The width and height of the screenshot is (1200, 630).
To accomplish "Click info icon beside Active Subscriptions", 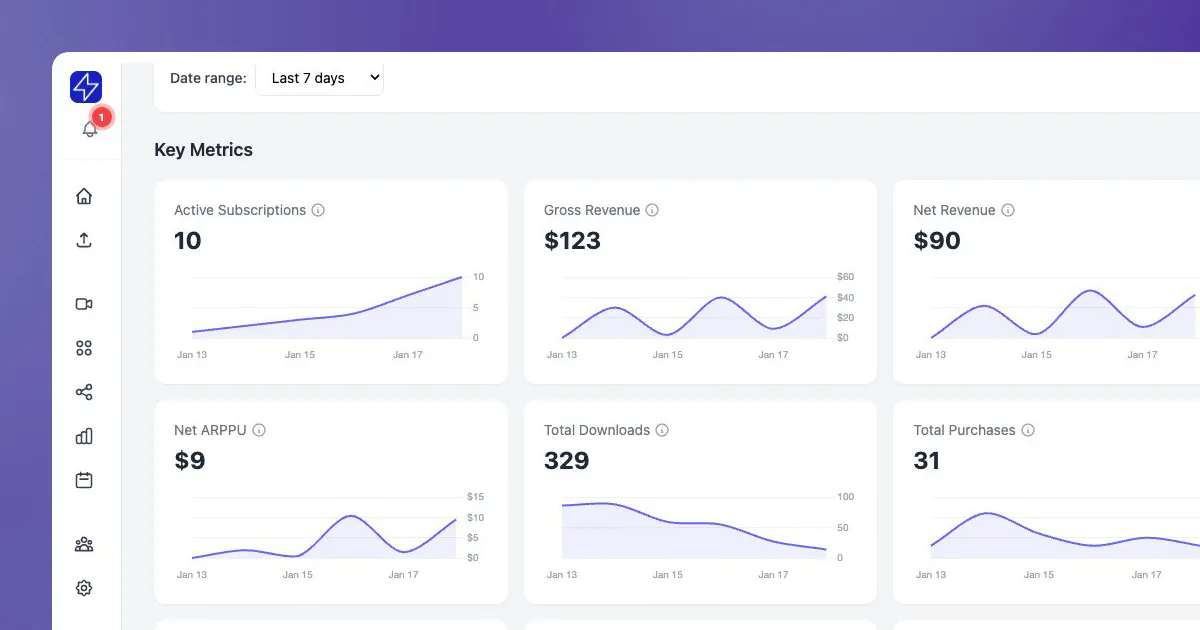I will (318, 210).
